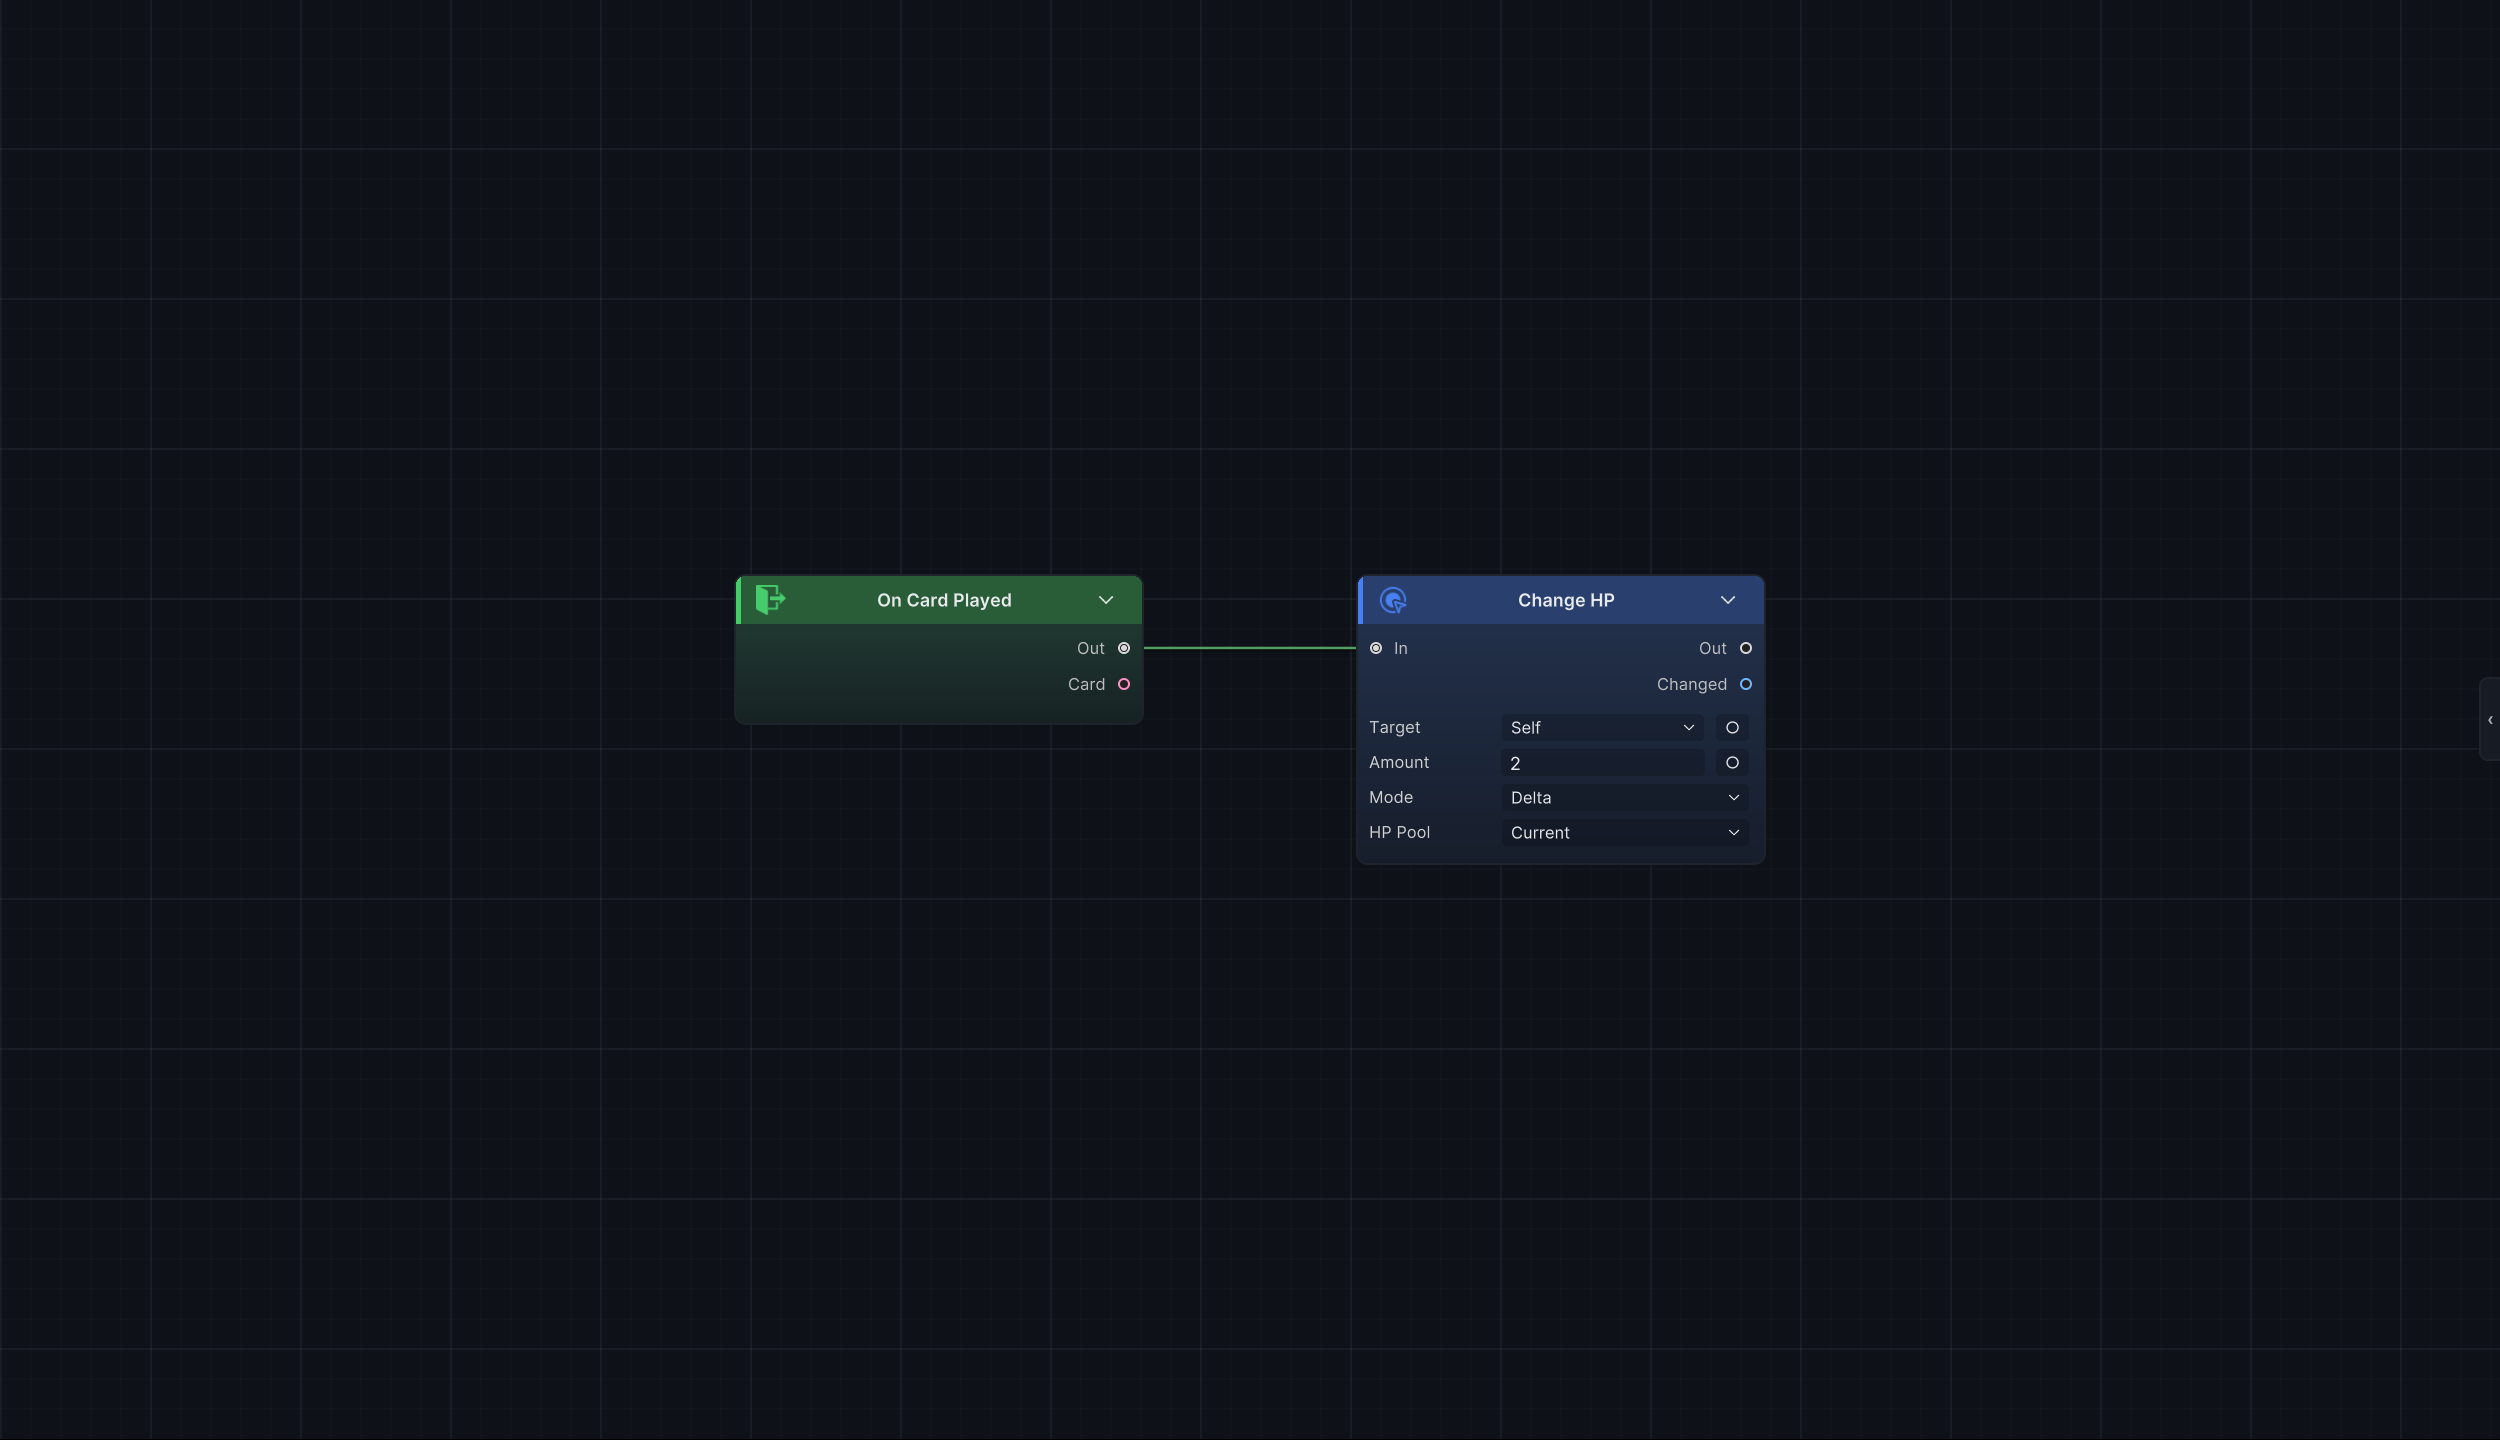Click the Mode label in Change HP
Screen dimensions: 2500x1440
(1391, 797)
